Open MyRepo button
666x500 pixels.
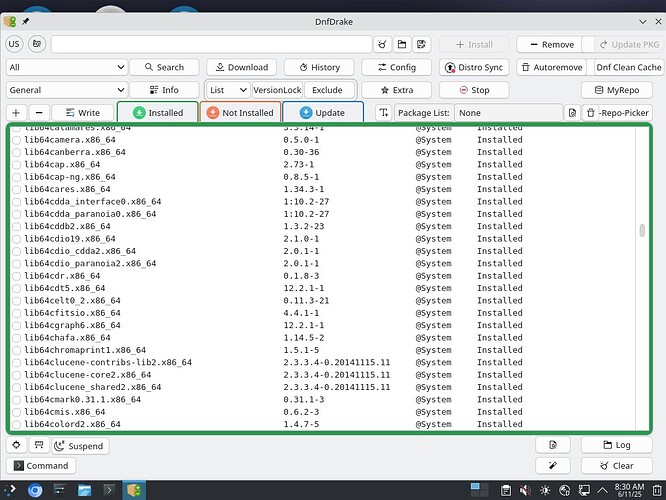point(617,90)
